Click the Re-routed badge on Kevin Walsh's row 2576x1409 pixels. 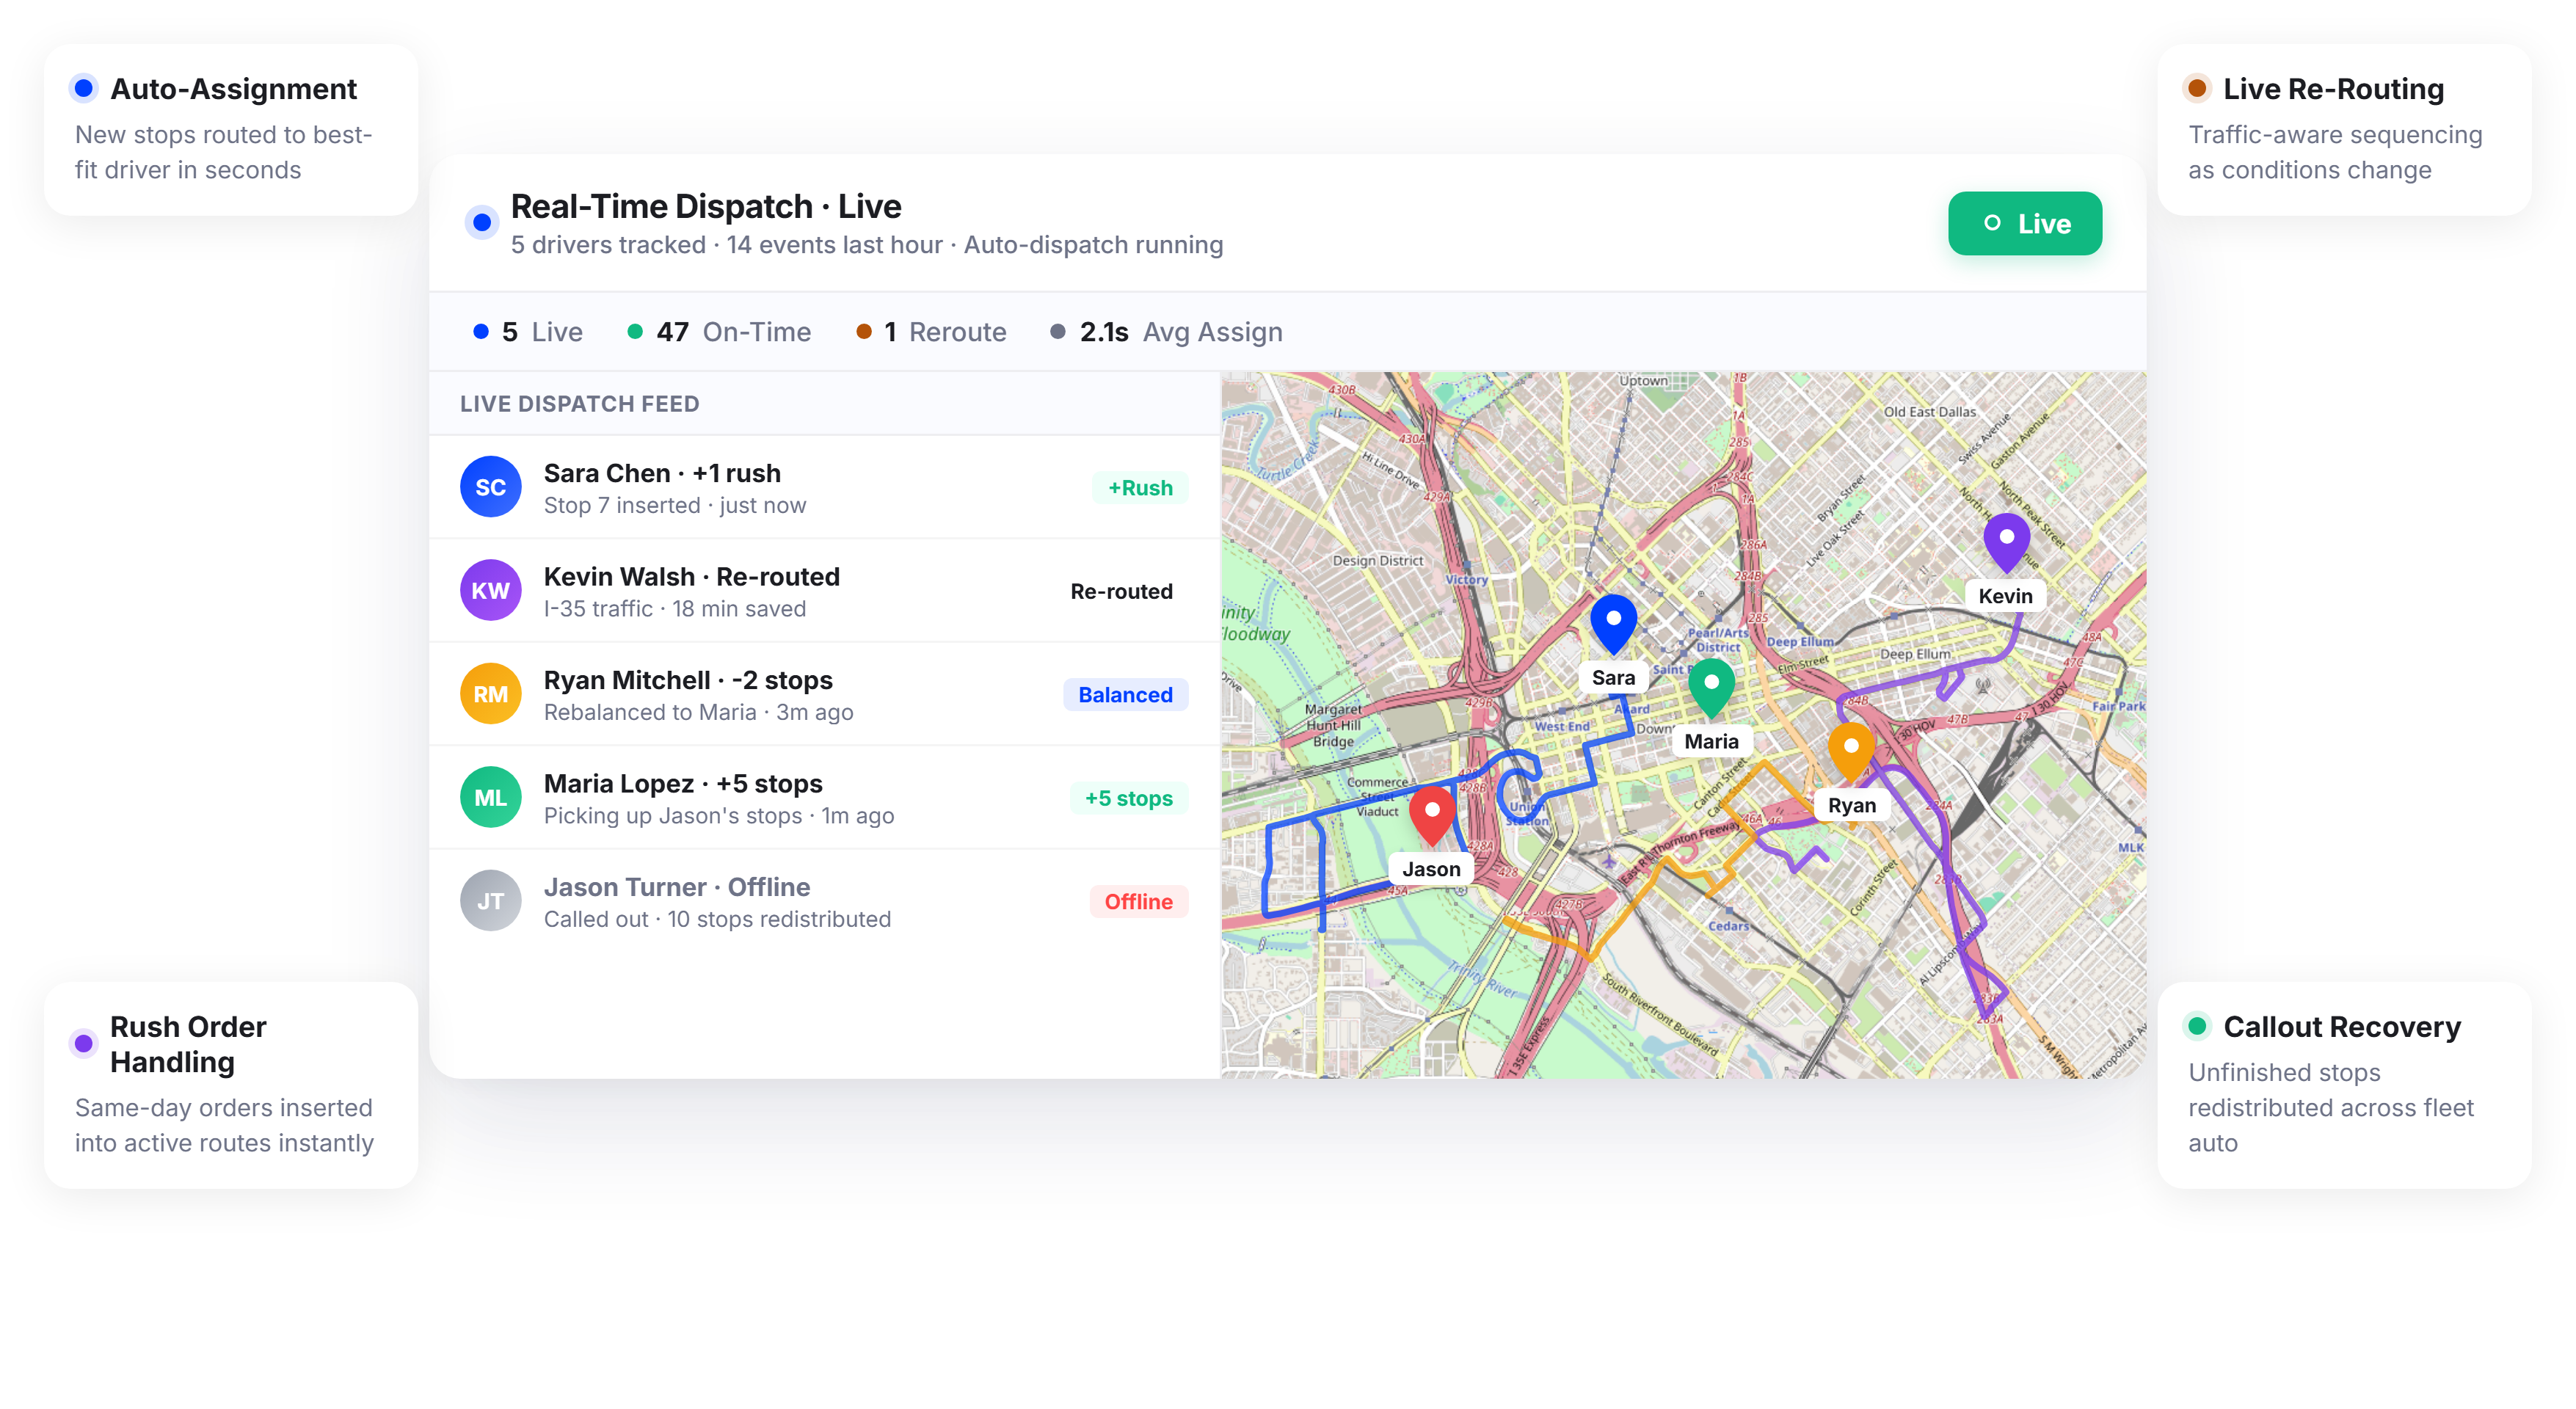(1121, 591)
